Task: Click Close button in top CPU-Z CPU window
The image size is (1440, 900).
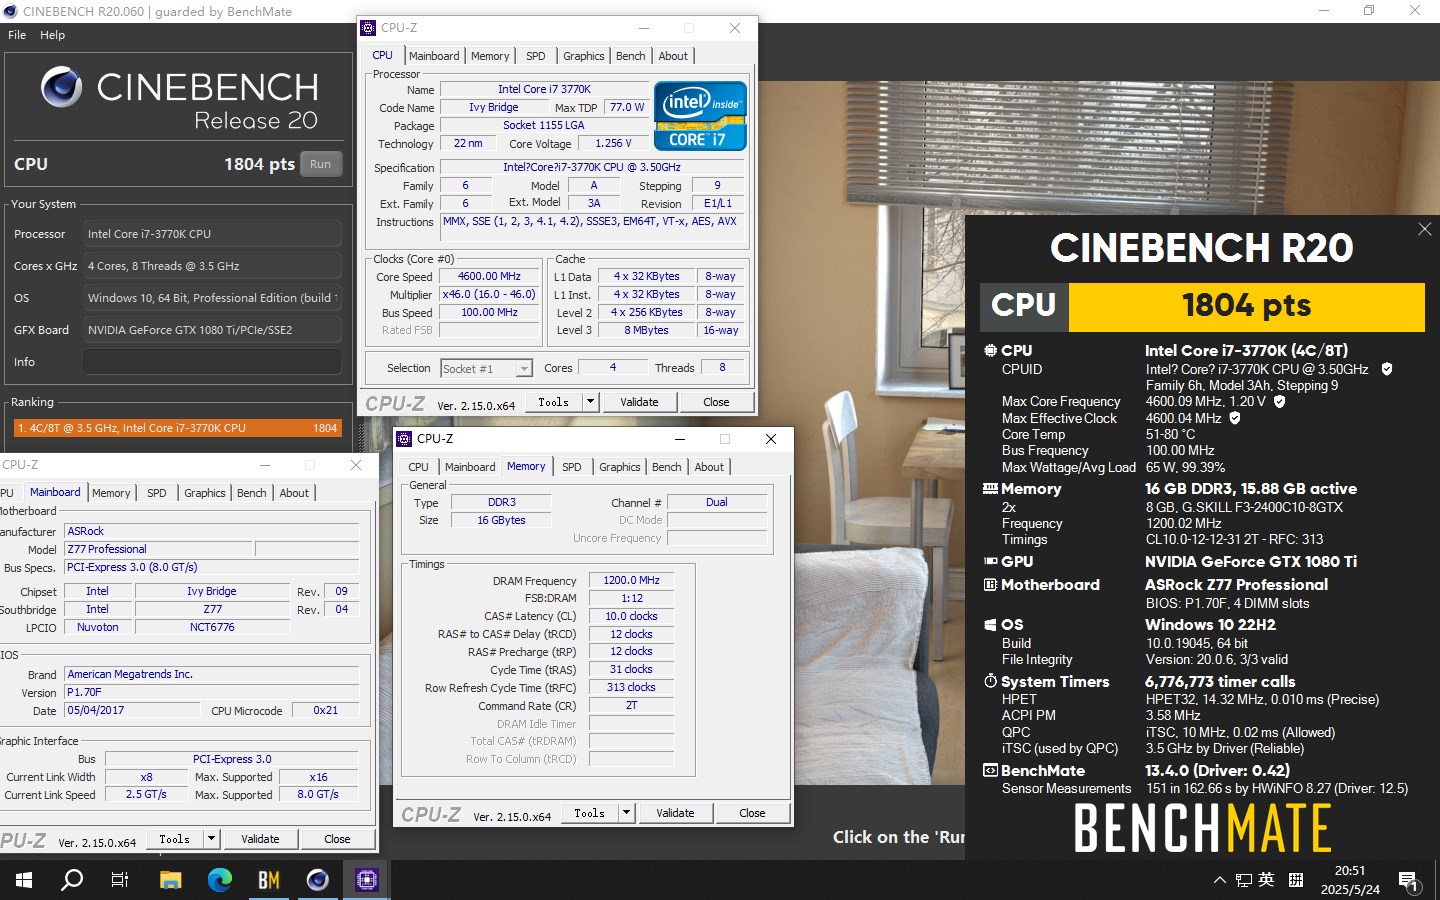Action: point(716,402)
